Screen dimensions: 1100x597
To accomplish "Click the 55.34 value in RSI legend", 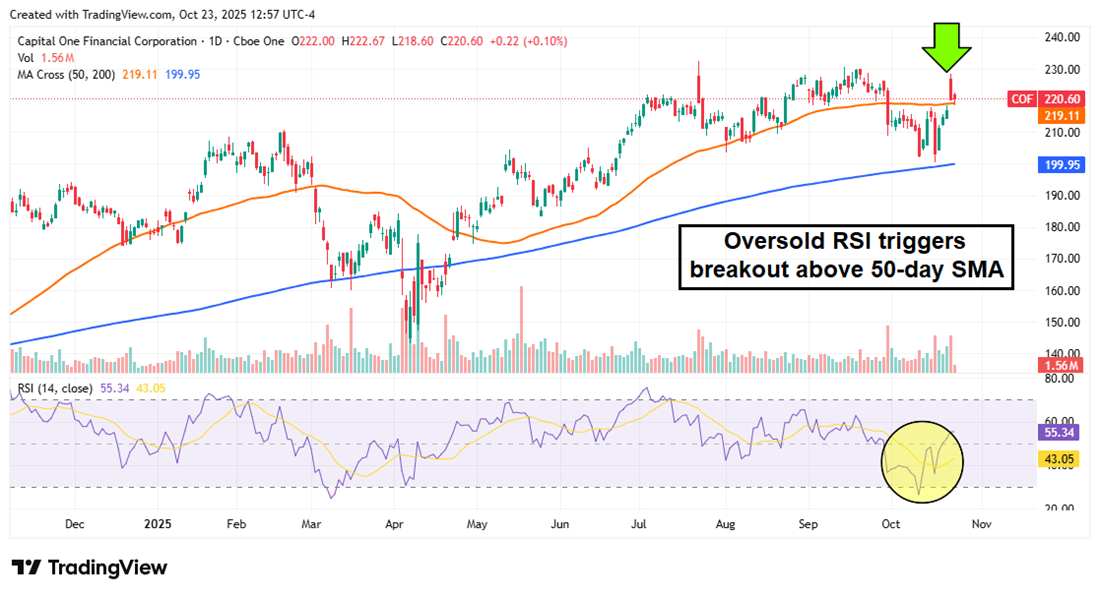I will [x=115, y=388].
